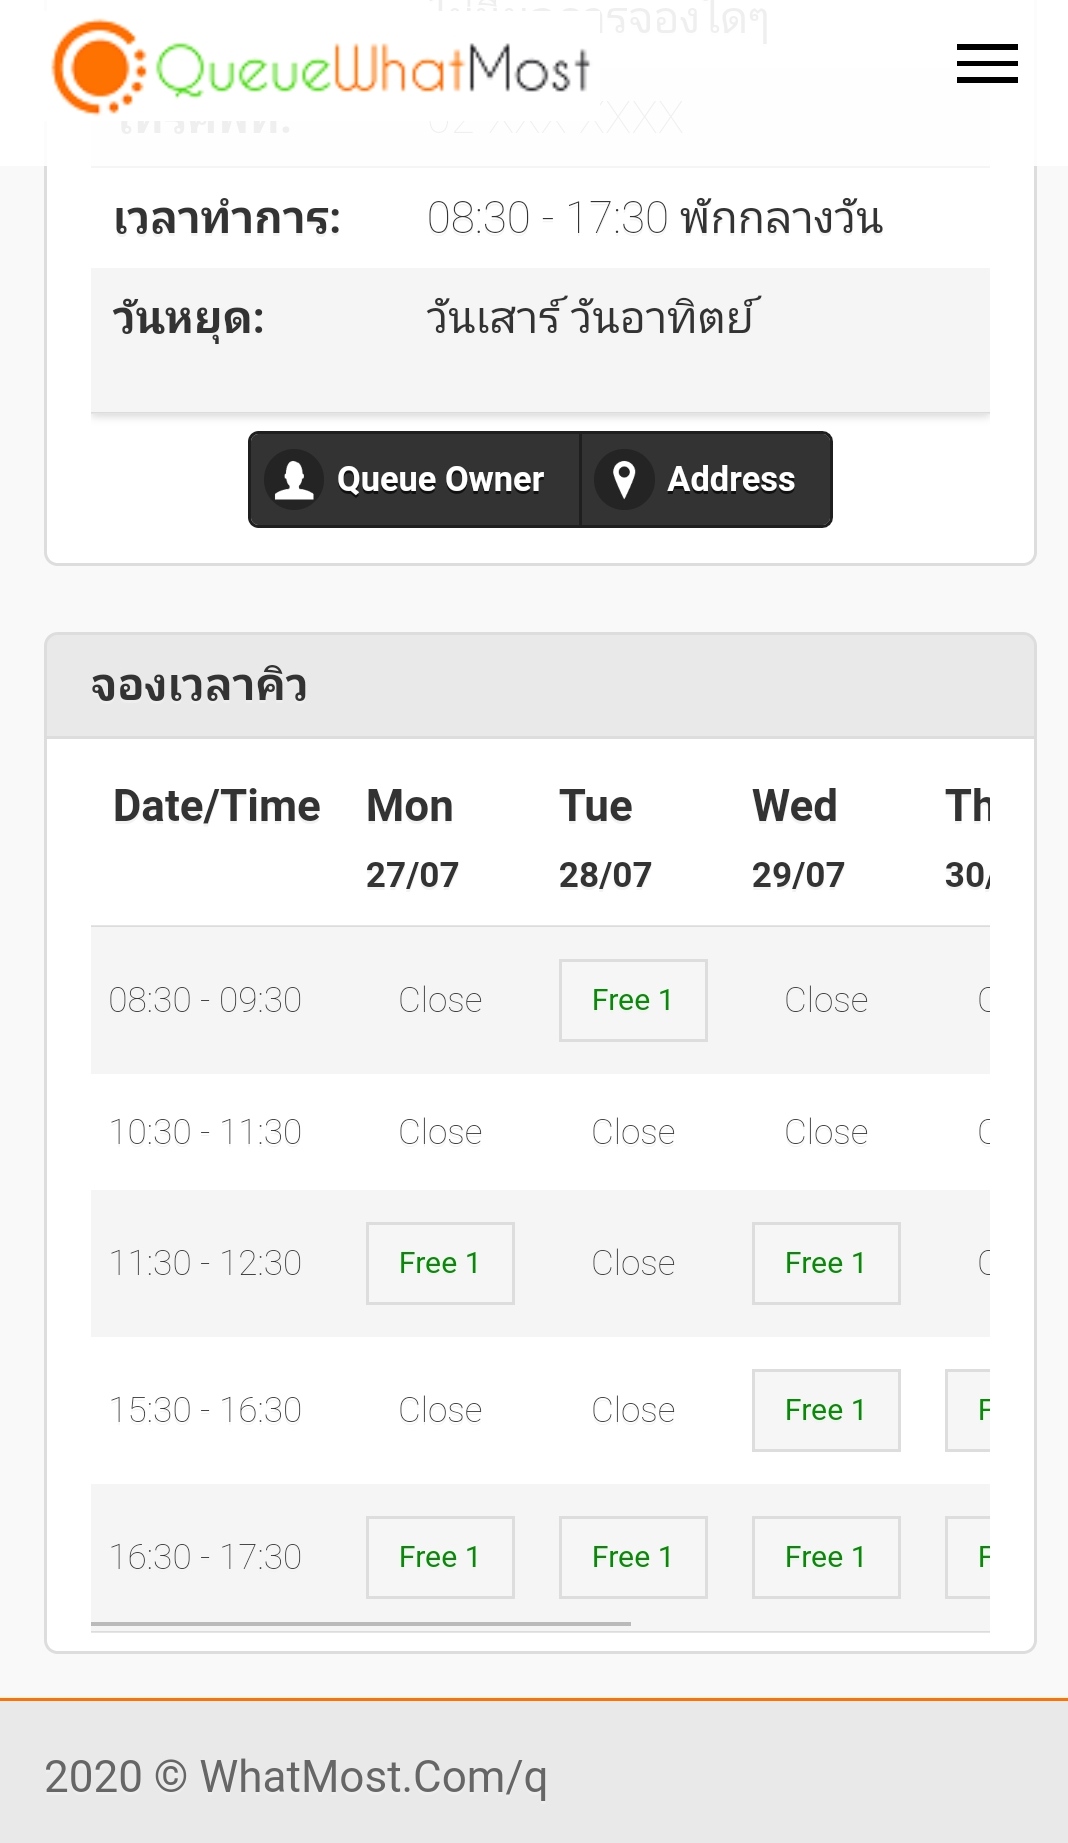Click the Queue Owner person icon
The image size is (1068, 1843).
pyautogui.click(x=294, y=479)
